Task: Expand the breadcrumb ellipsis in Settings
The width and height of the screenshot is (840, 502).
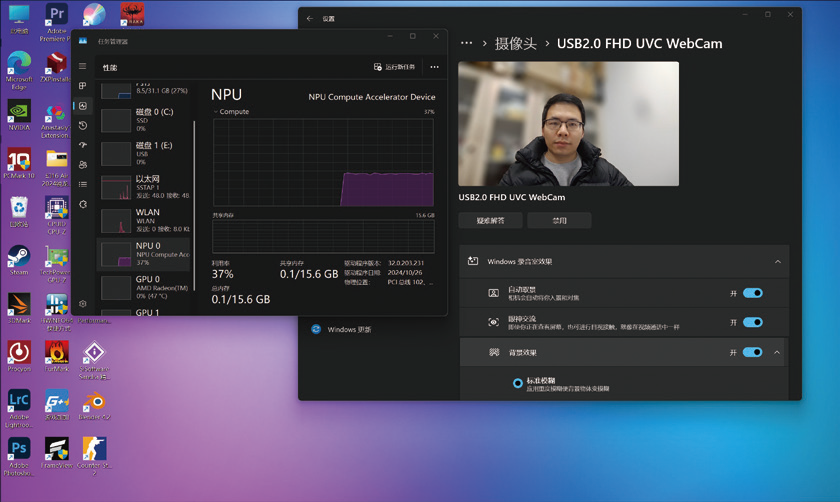Action: click(x=467, y=43)
